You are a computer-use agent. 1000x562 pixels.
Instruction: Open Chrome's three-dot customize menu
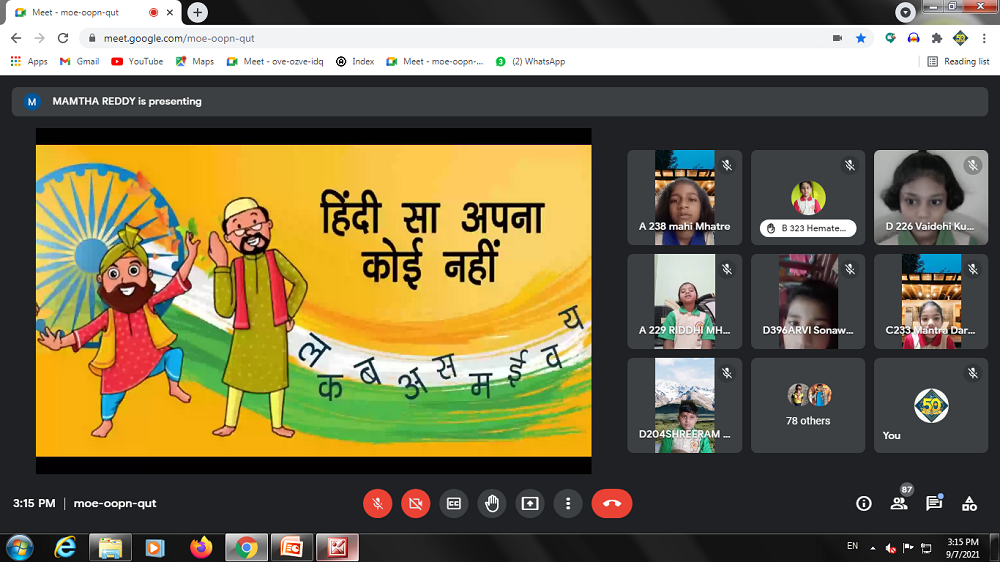[x=984, y=38]
